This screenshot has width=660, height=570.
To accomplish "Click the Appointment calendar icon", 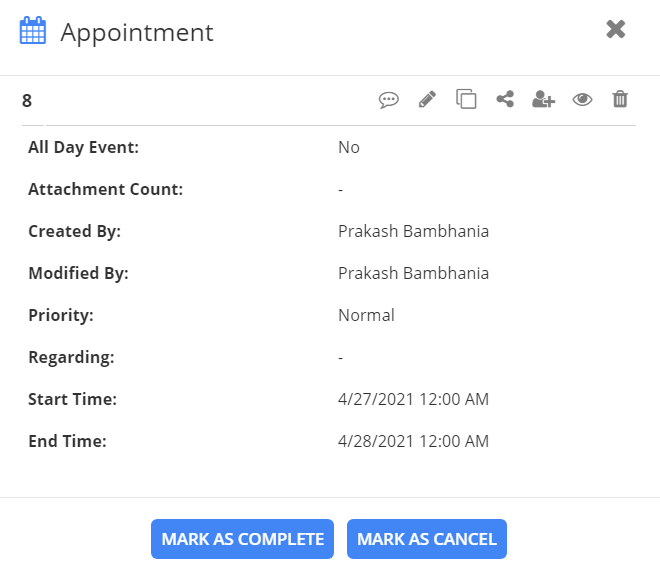I will (x=33, y=31).
